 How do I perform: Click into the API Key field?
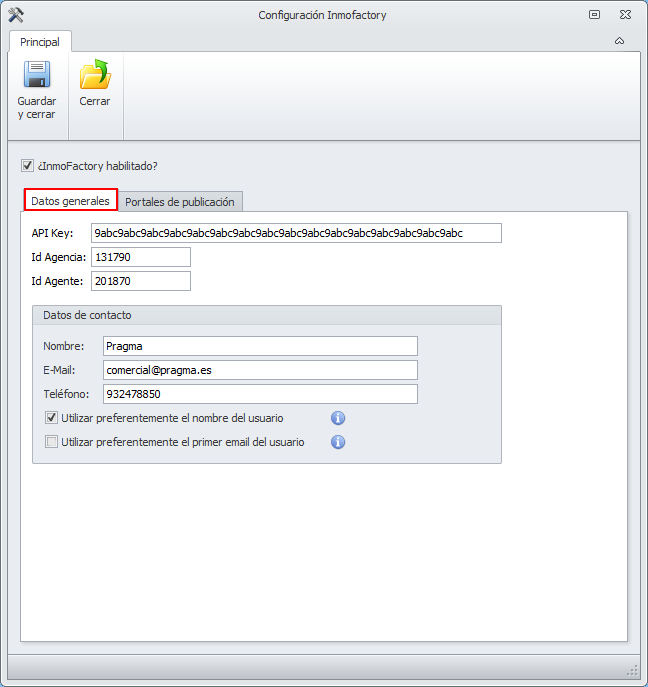pos(296,233)
